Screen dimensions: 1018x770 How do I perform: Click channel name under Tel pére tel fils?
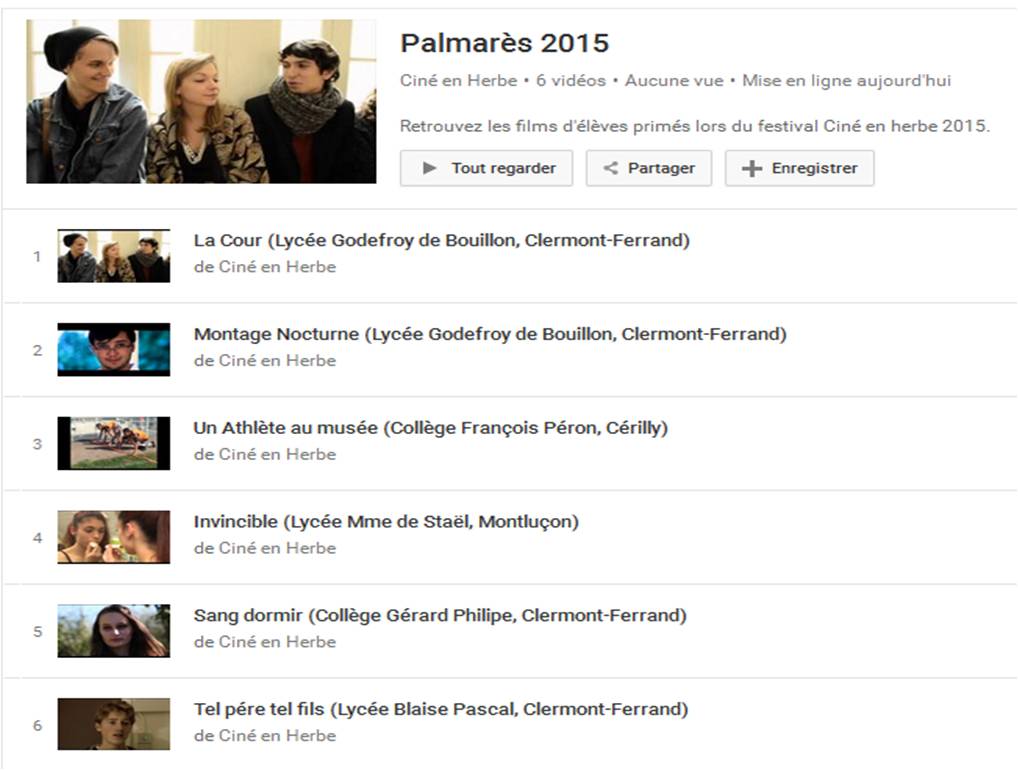[277, 736]
